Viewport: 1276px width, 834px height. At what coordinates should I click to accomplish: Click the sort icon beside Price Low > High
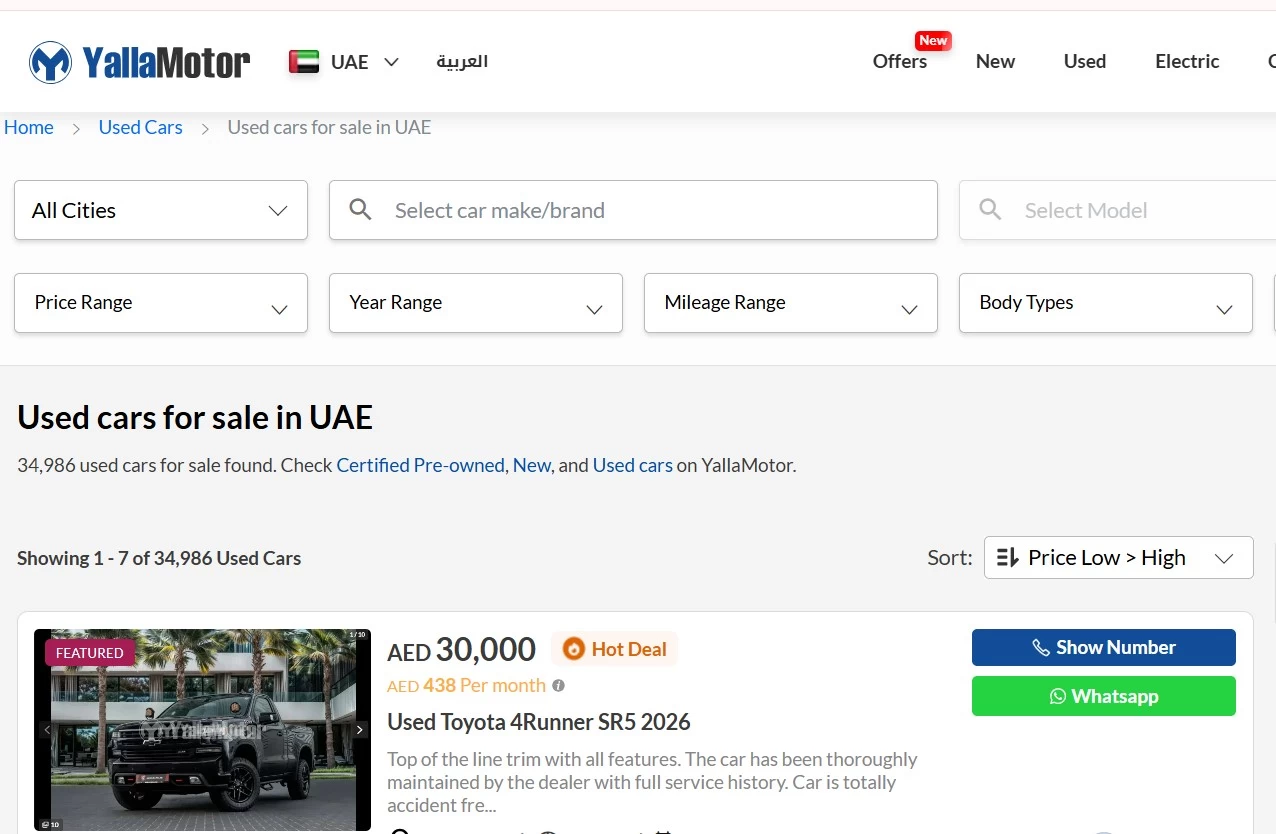pos(1007,557)
